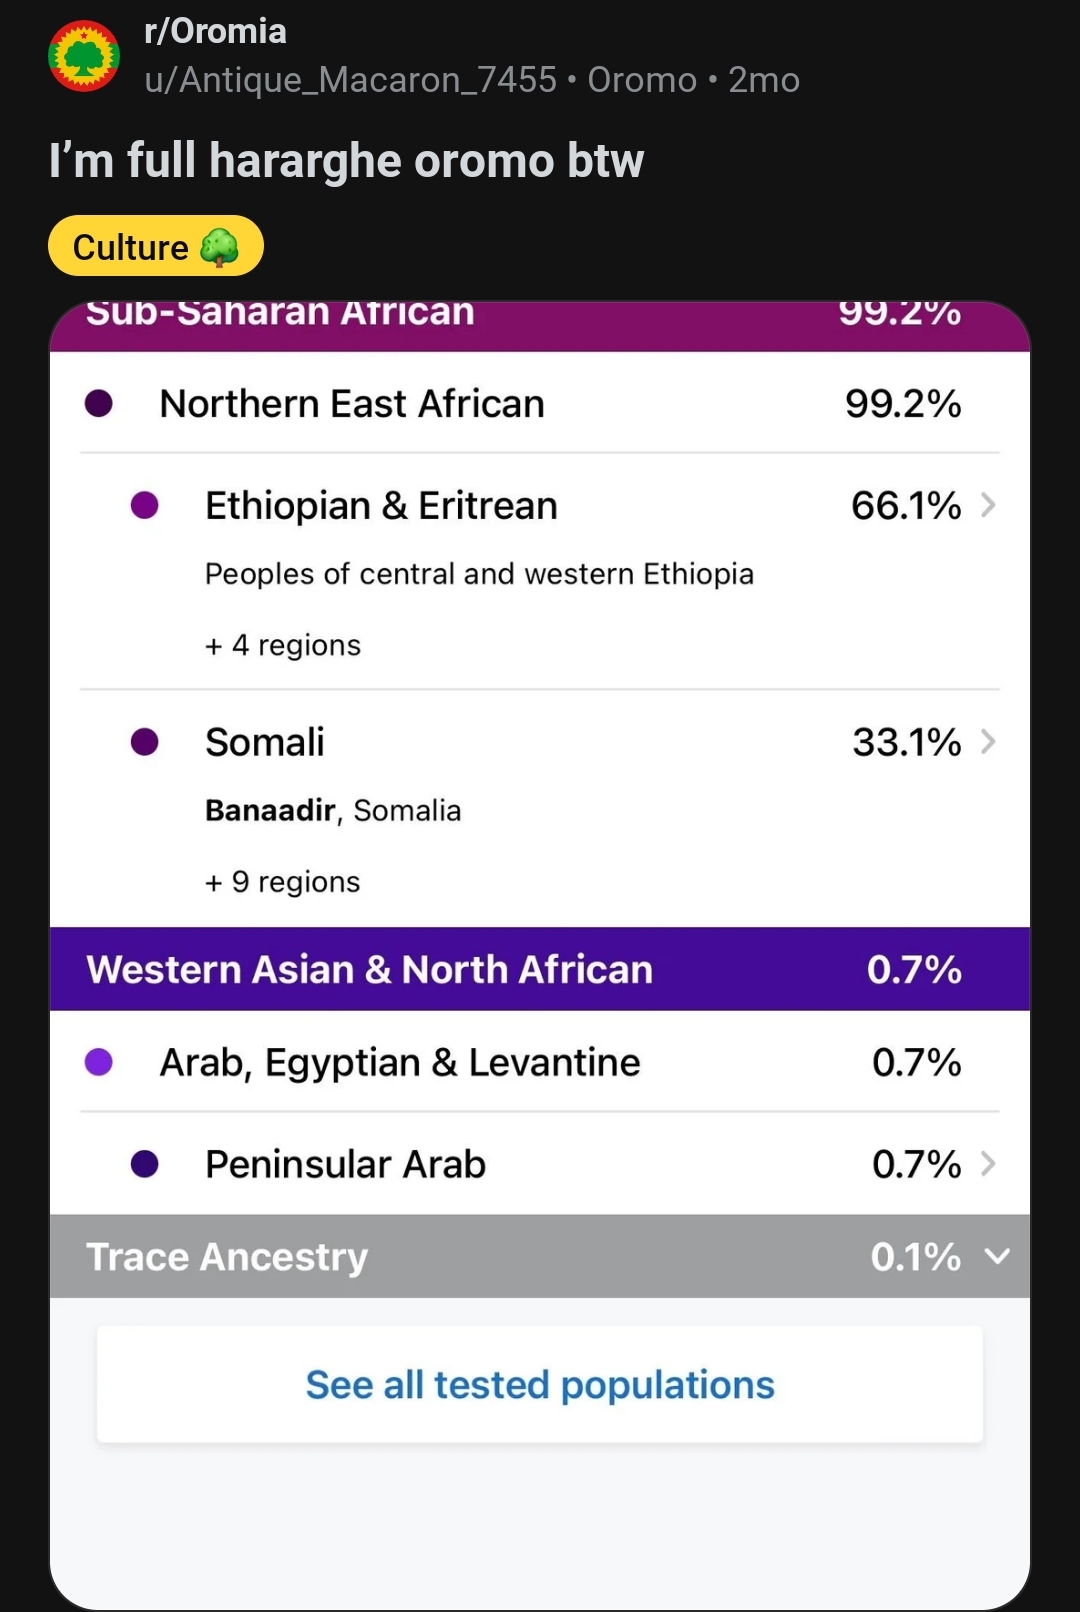The height and width of the screenshot is (1612, 1080).
Task: Click the Peninsular Arab navy dot
Action: (x=145, y=1164)
